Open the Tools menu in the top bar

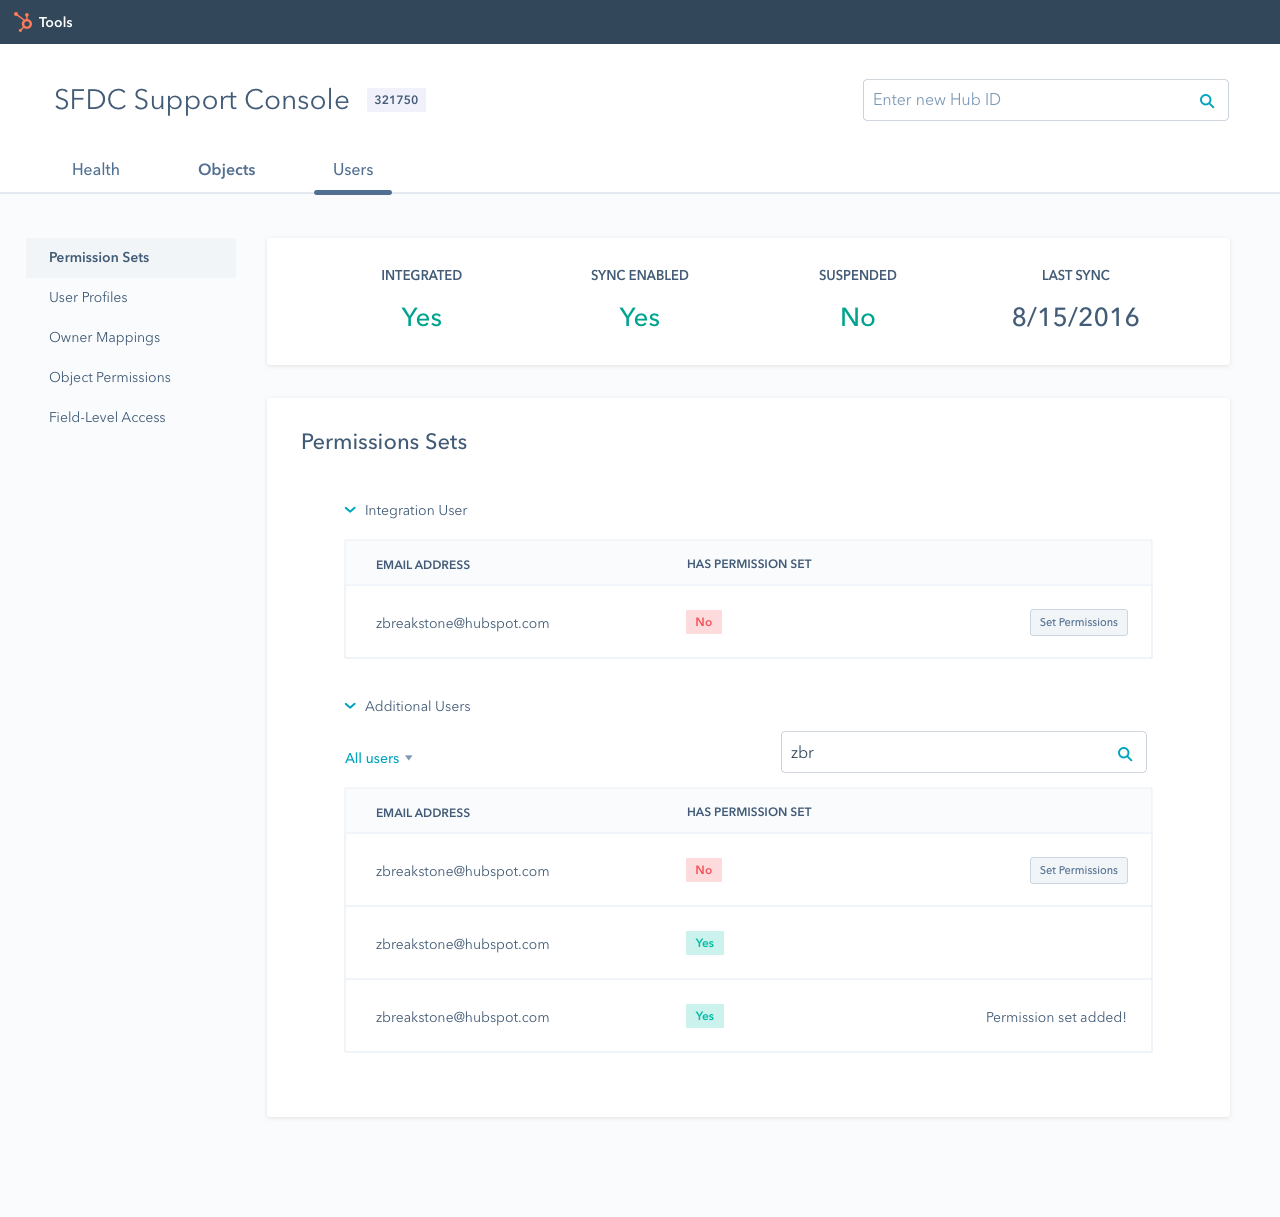(x=56, y=22)
